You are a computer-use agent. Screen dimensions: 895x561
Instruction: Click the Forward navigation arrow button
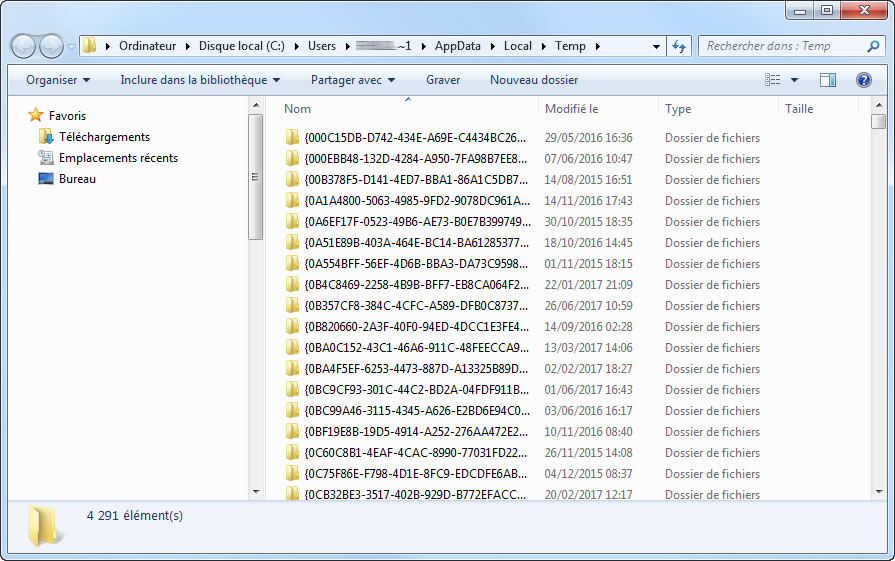(51, 46)
